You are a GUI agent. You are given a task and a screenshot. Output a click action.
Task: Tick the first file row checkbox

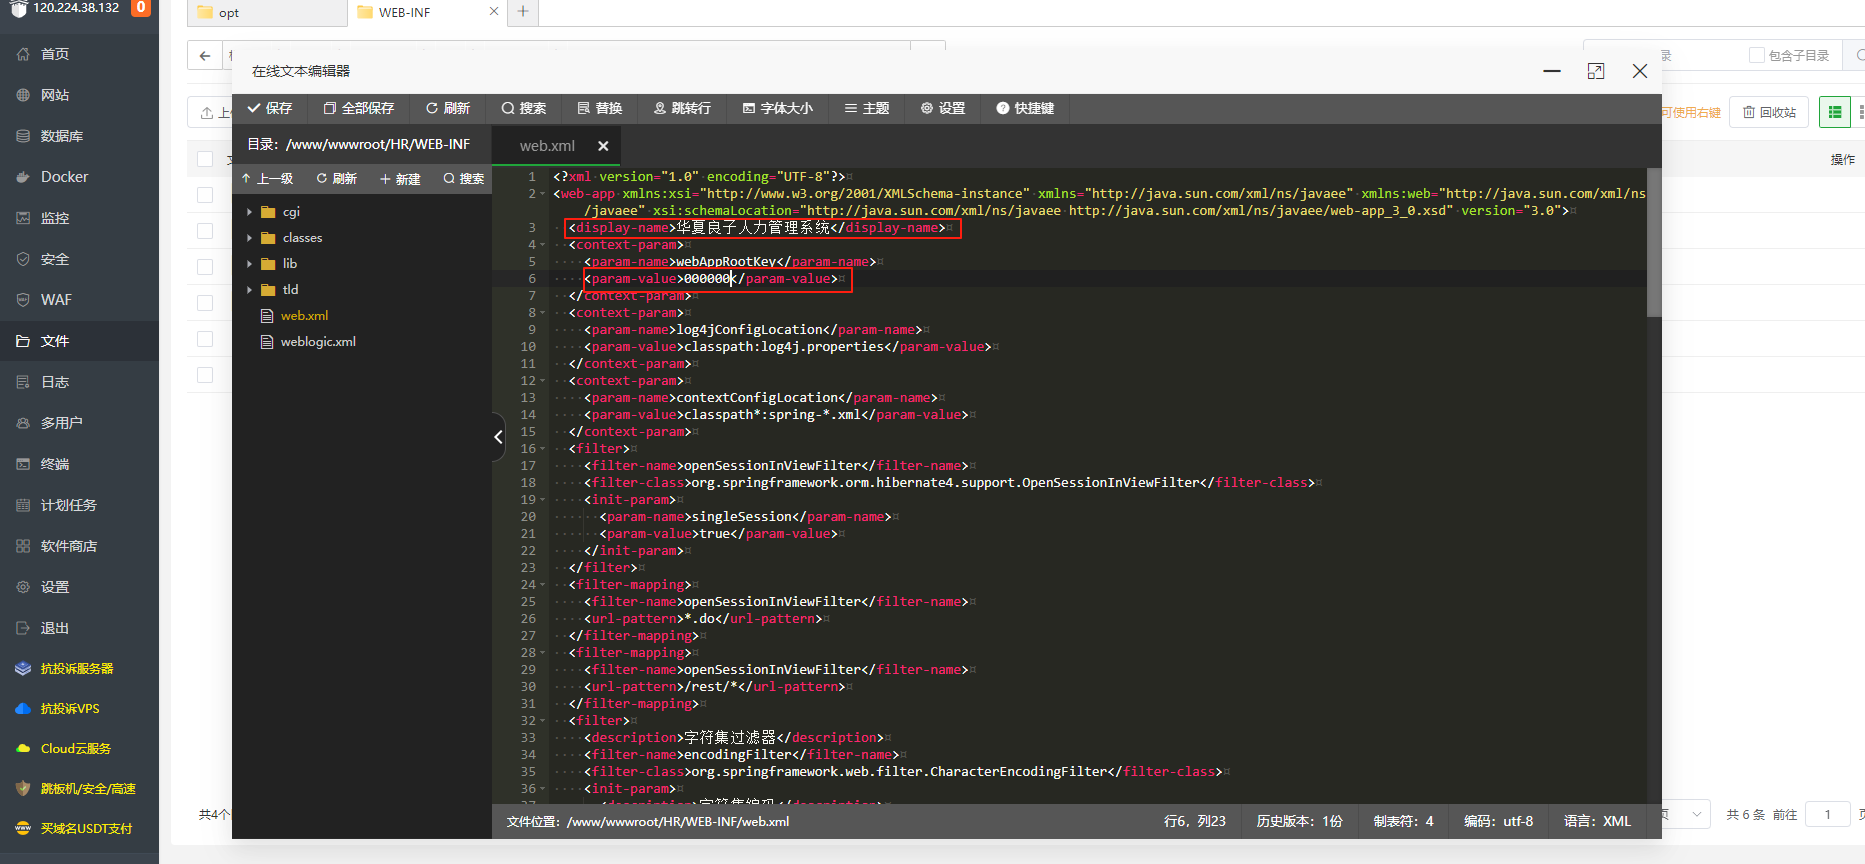point(205,195)
